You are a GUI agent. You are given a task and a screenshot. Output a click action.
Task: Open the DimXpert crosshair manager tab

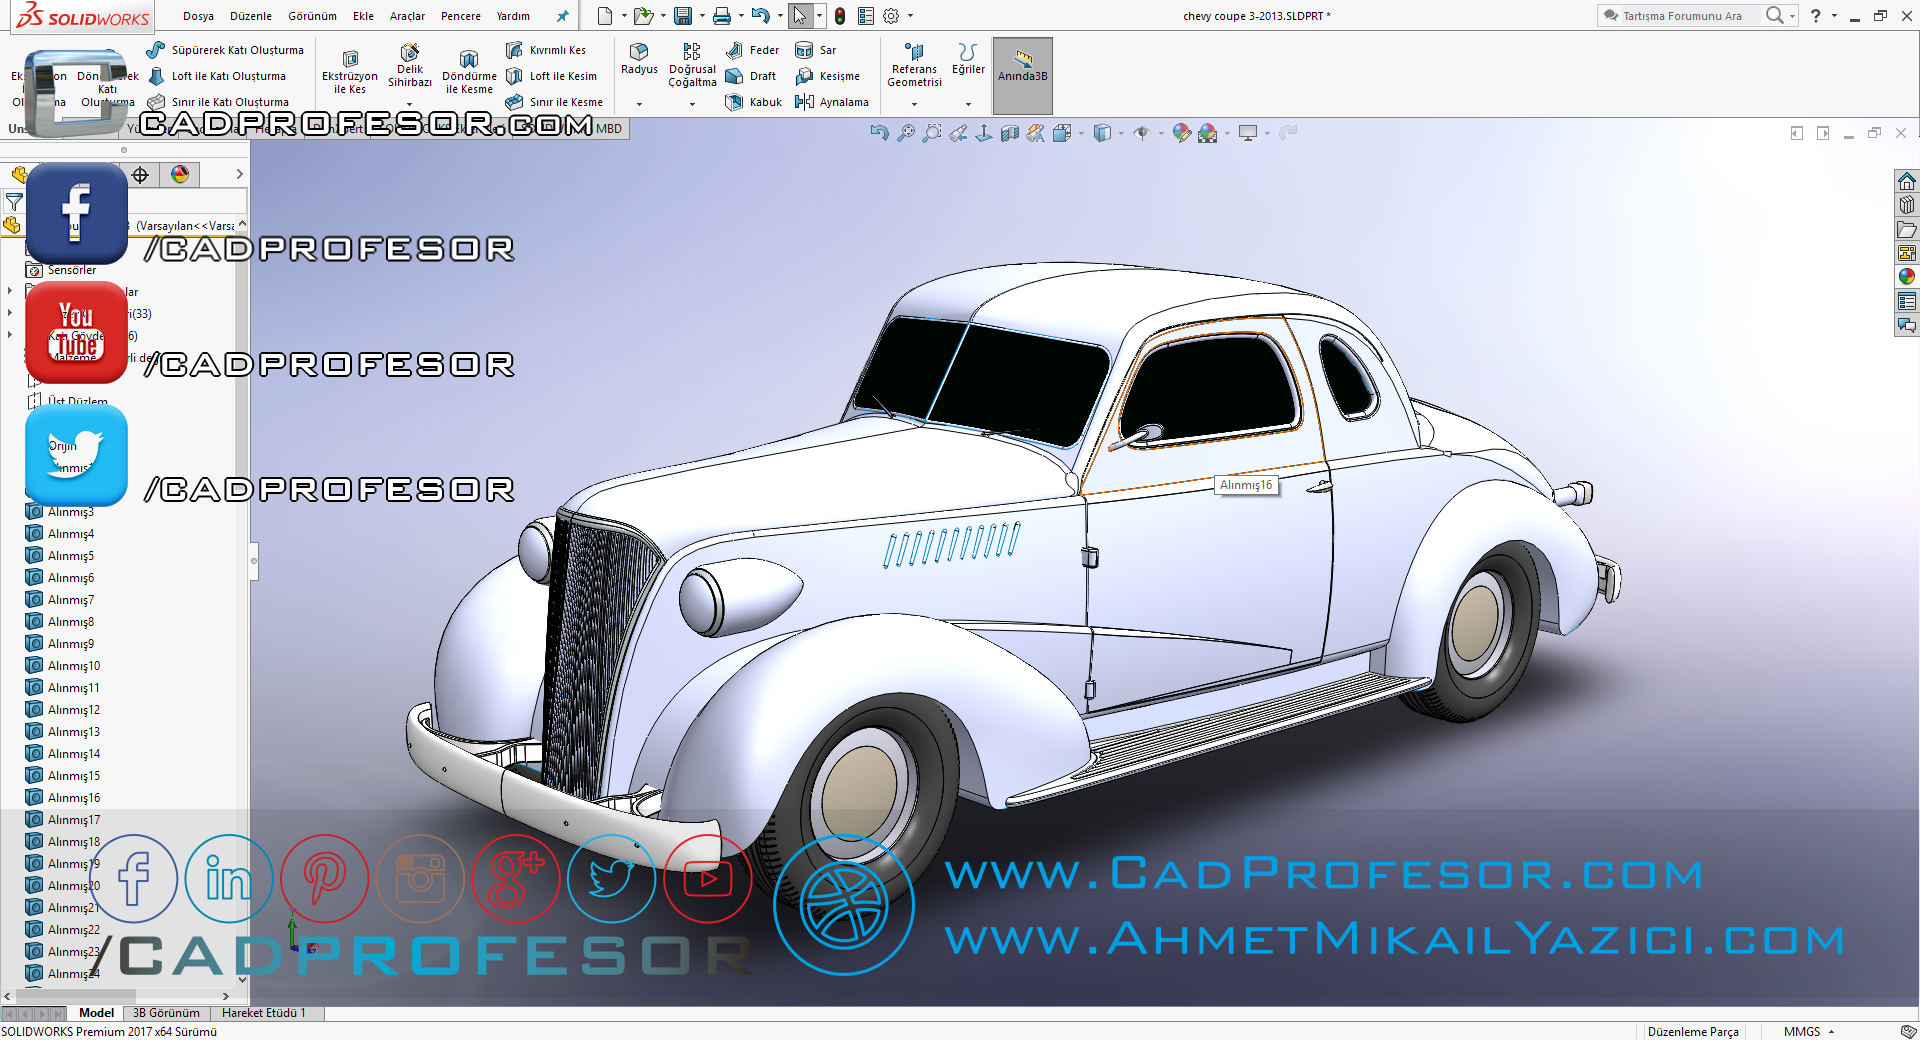tap(141, 175)
